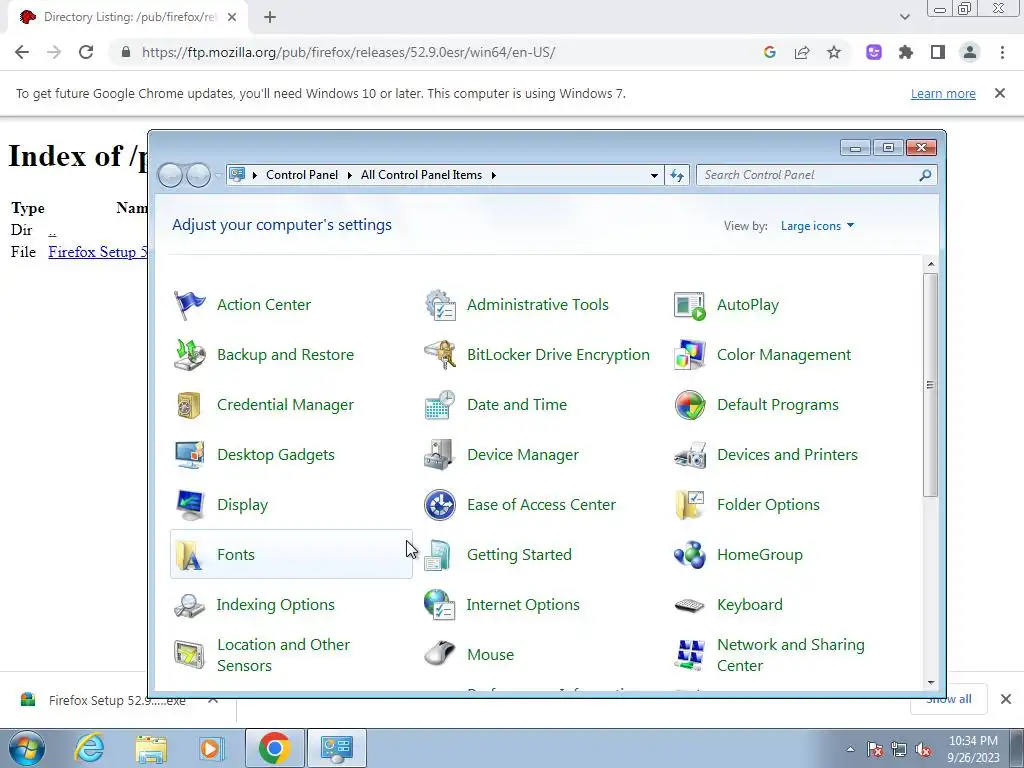The height and width of the screenshot is (768, 1024).
Task: Share this page icon in Chrome
Action: point(802,52)
